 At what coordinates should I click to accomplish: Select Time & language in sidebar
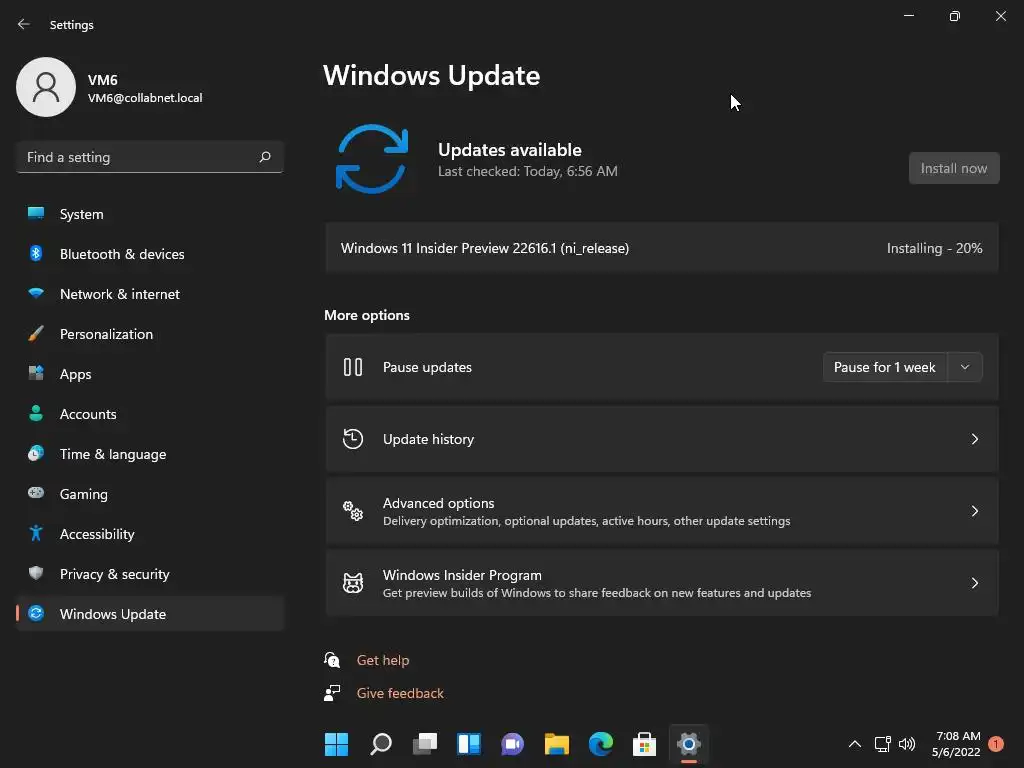(x=150, y=453)
